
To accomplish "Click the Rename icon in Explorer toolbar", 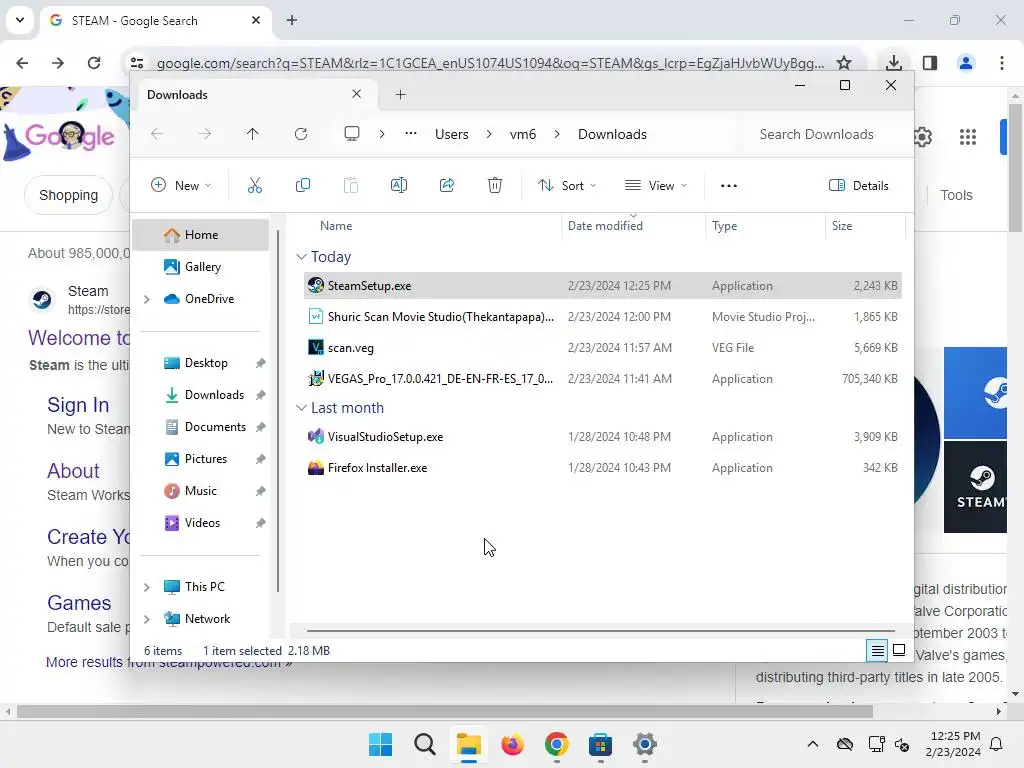I will coord(398,185).
